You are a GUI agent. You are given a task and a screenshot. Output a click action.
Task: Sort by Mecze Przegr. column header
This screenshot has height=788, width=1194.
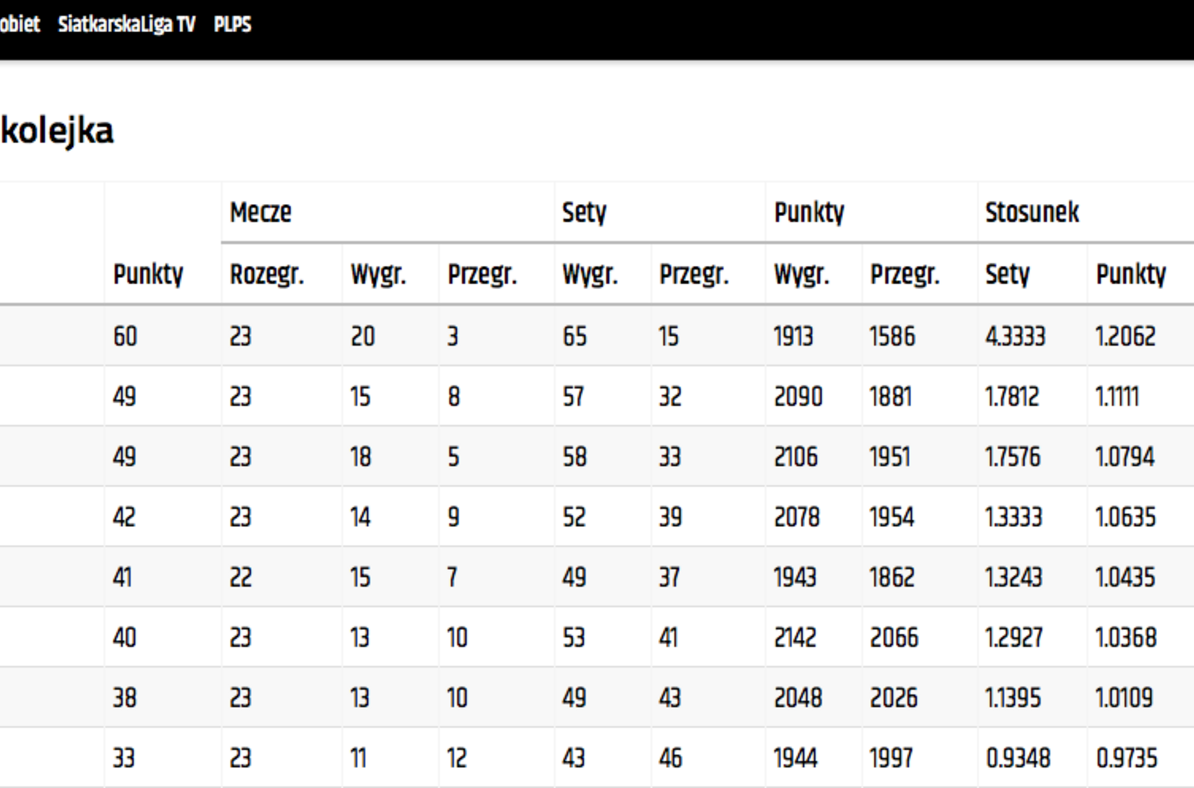coord(482,274)
